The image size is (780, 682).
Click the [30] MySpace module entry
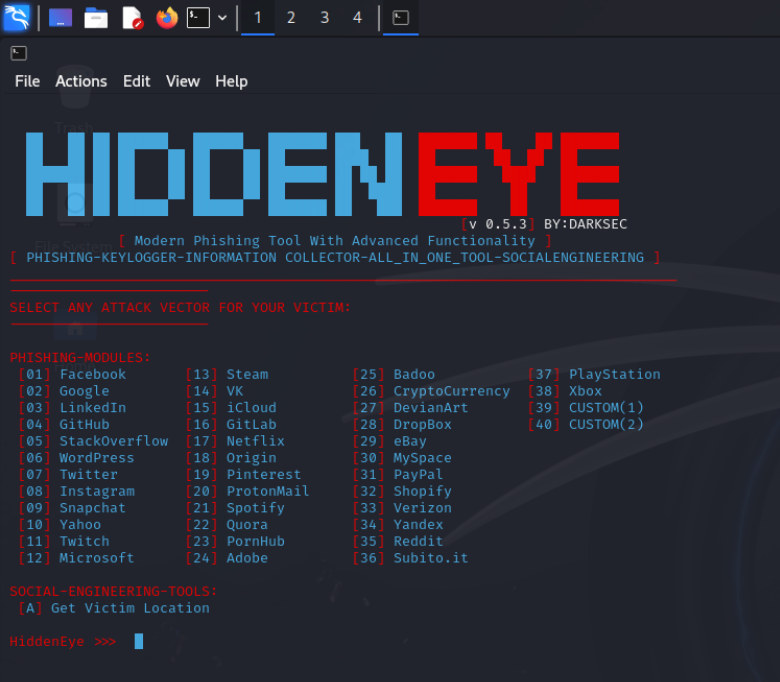402,458
